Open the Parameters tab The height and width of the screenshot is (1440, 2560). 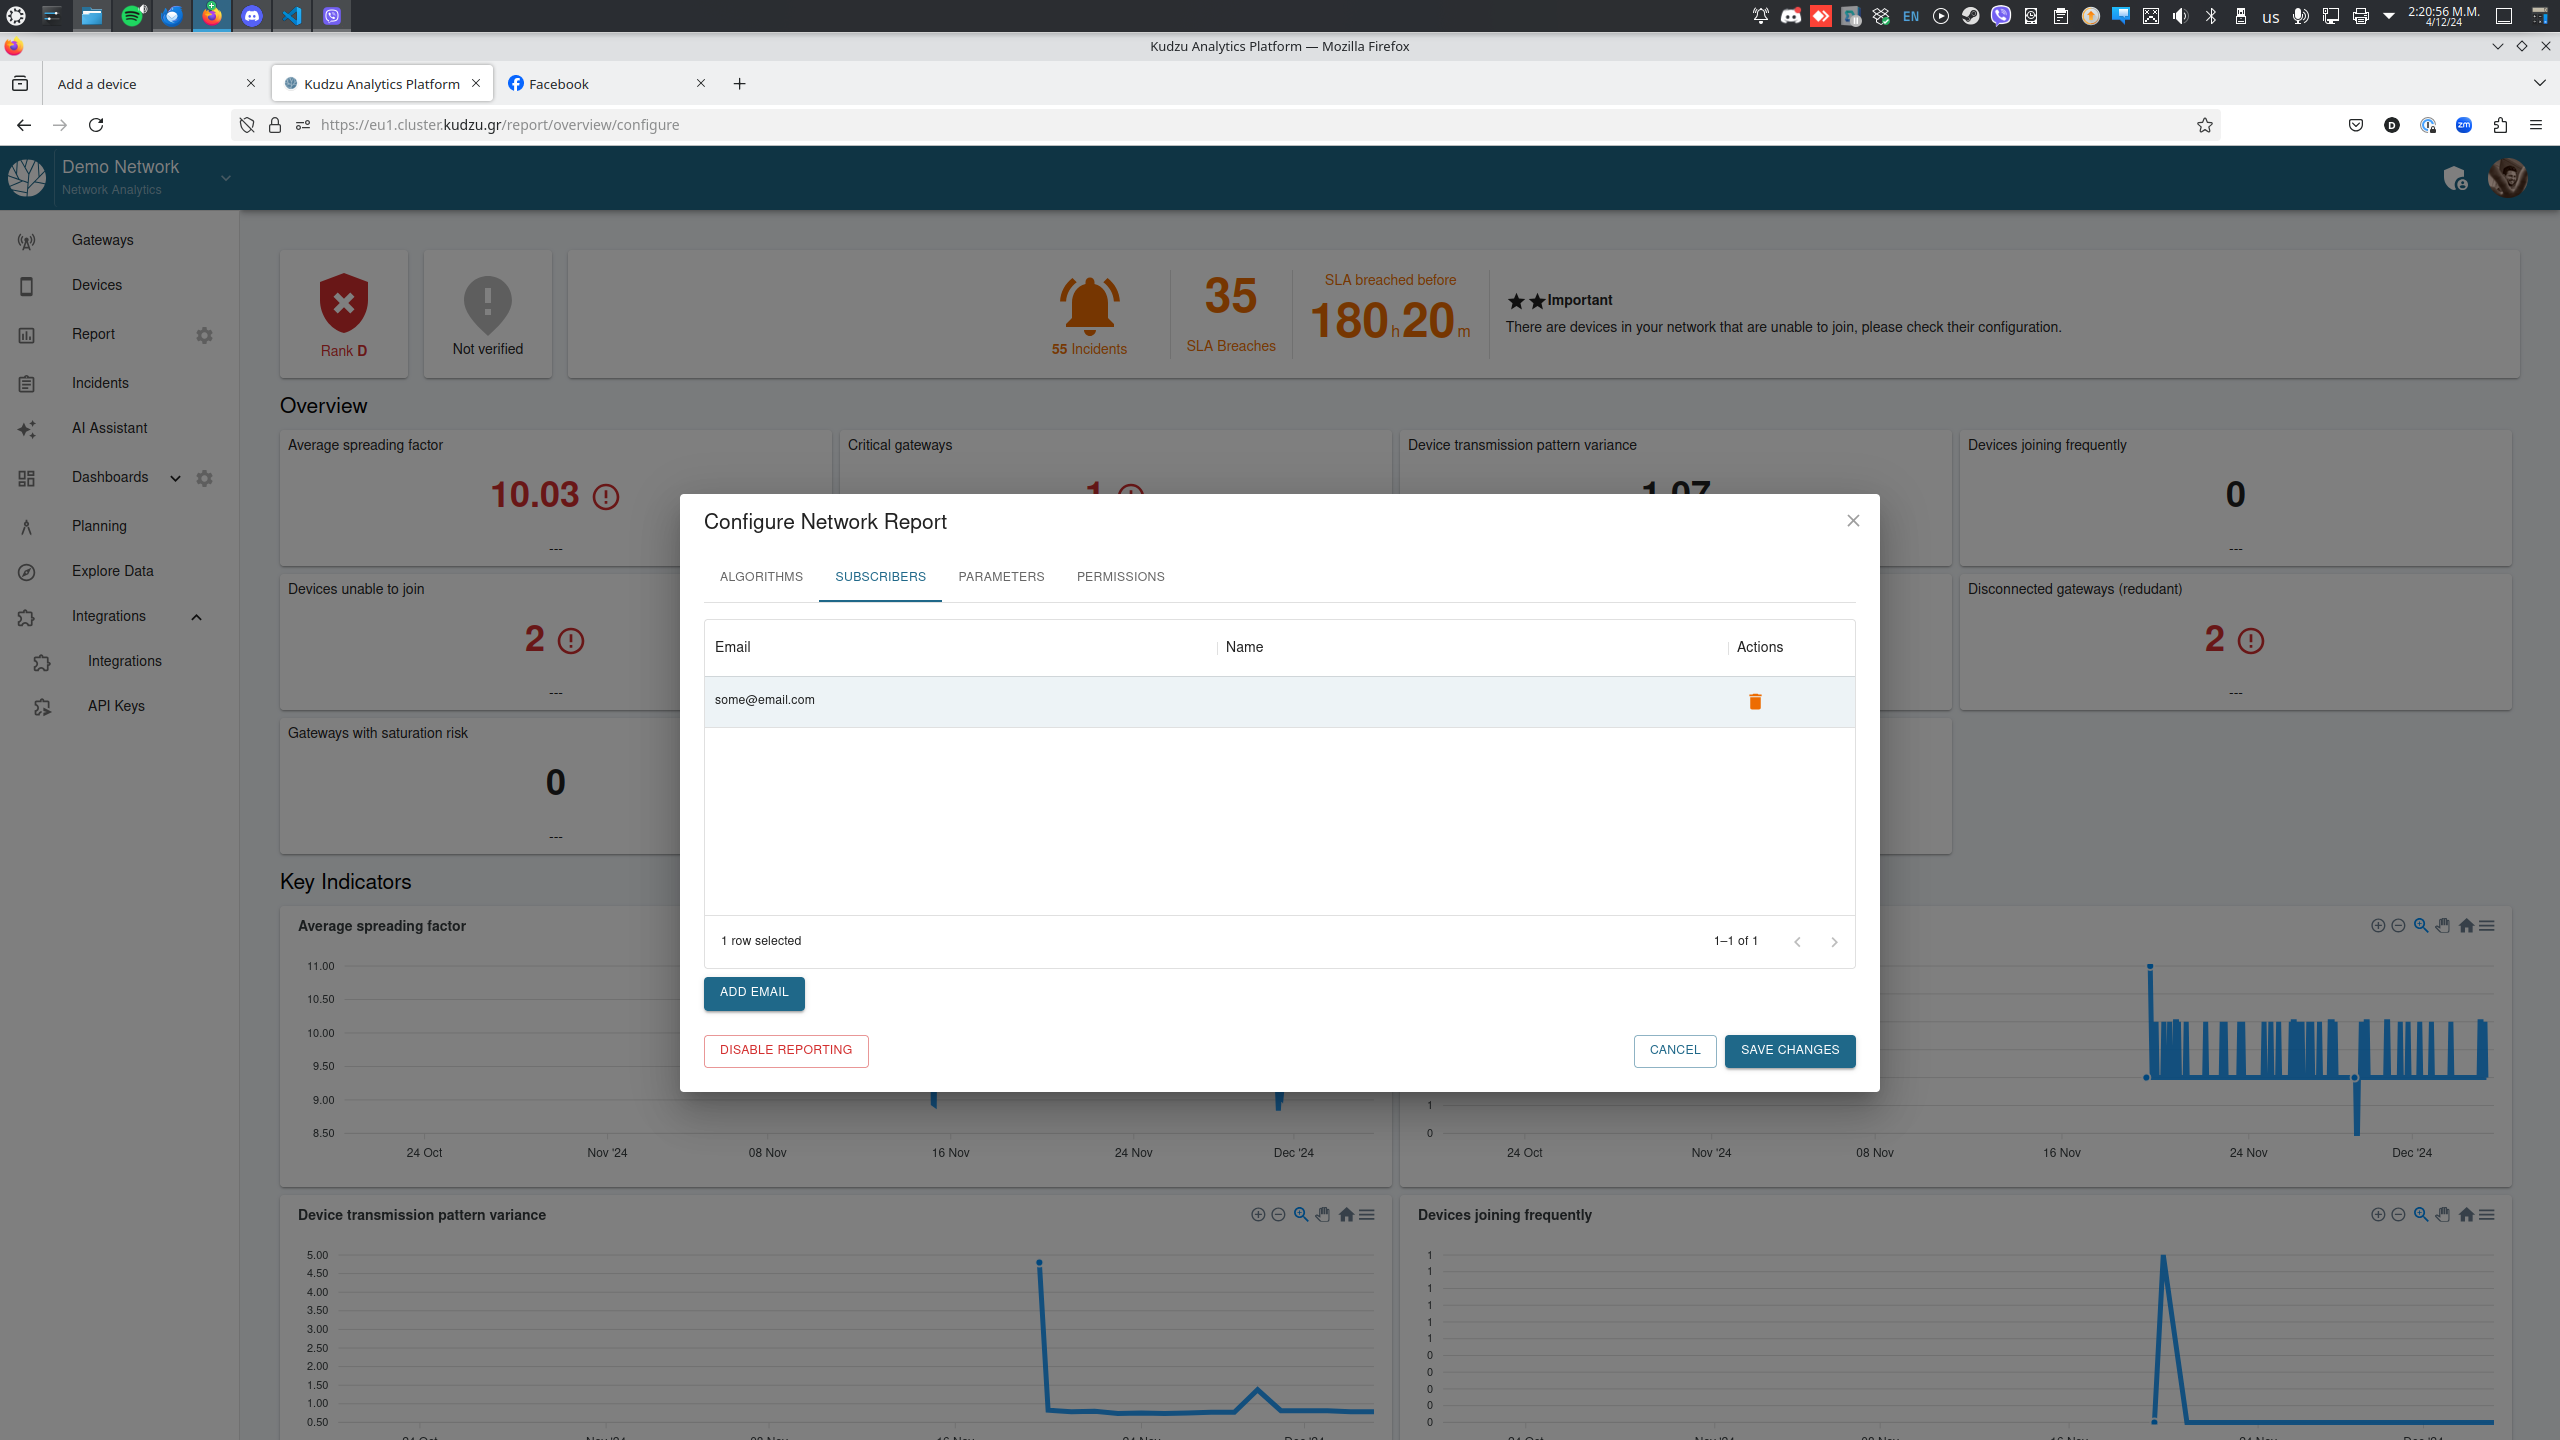pos(1001,577)
